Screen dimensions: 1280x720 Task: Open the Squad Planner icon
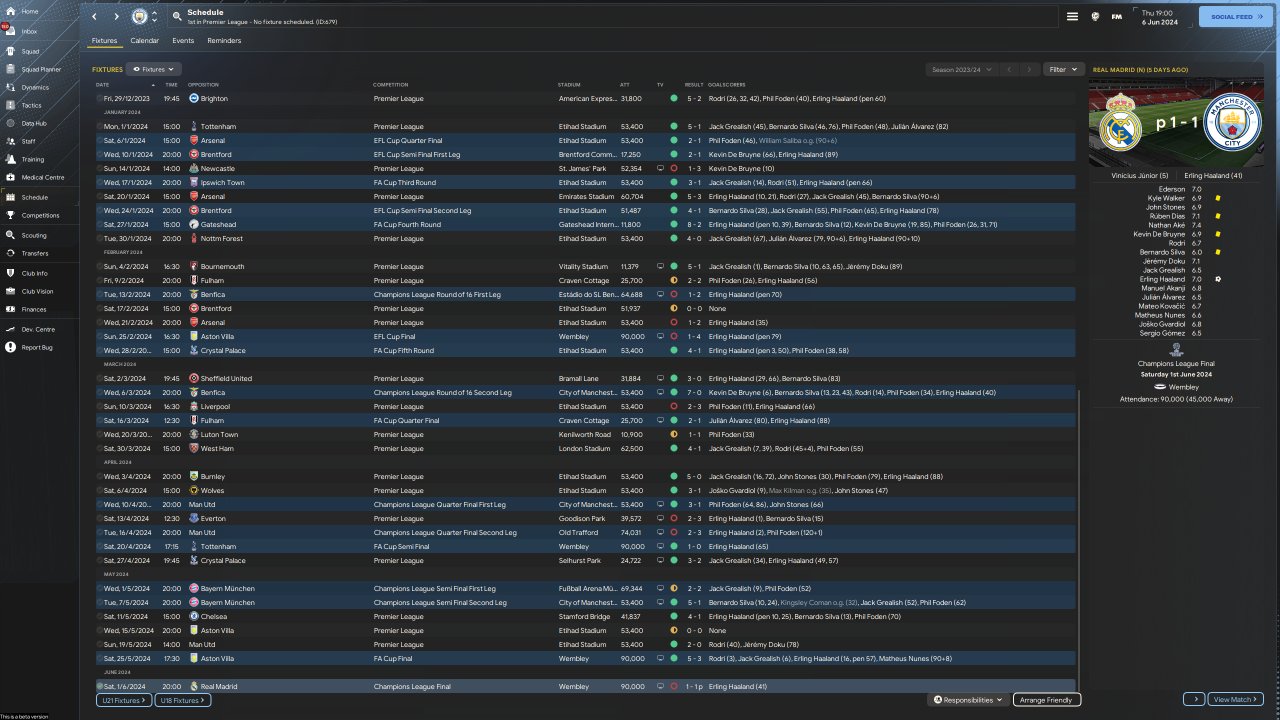[x=9, y=69]
